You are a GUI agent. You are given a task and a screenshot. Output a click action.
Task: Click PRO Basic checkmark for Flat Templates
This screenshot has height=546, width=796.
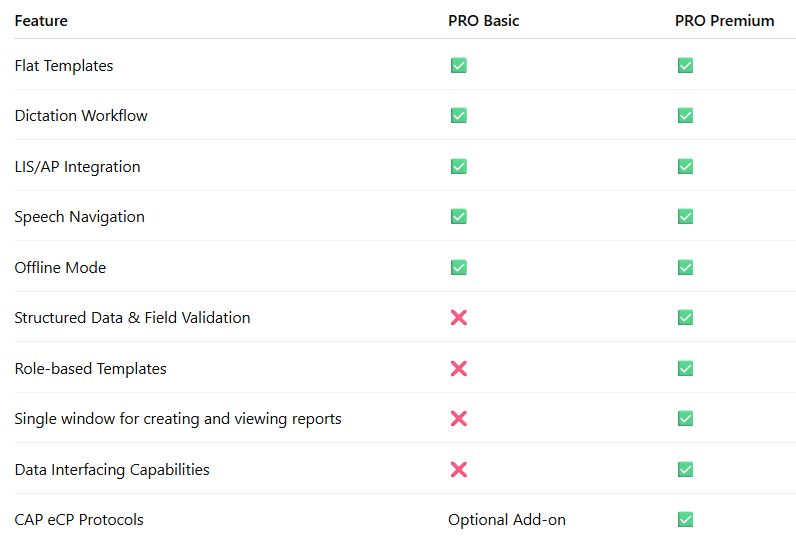458,65
